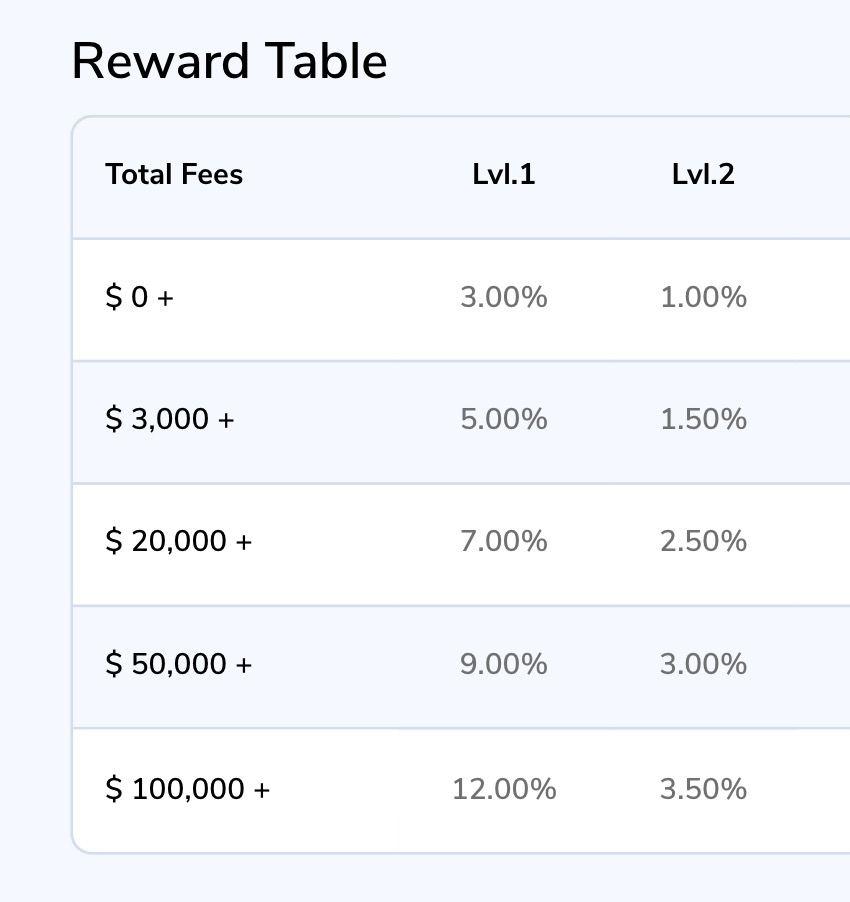Click the Lvl.1 column header
The height and width of the screenshot is (902, 850).
pos(504,175)
